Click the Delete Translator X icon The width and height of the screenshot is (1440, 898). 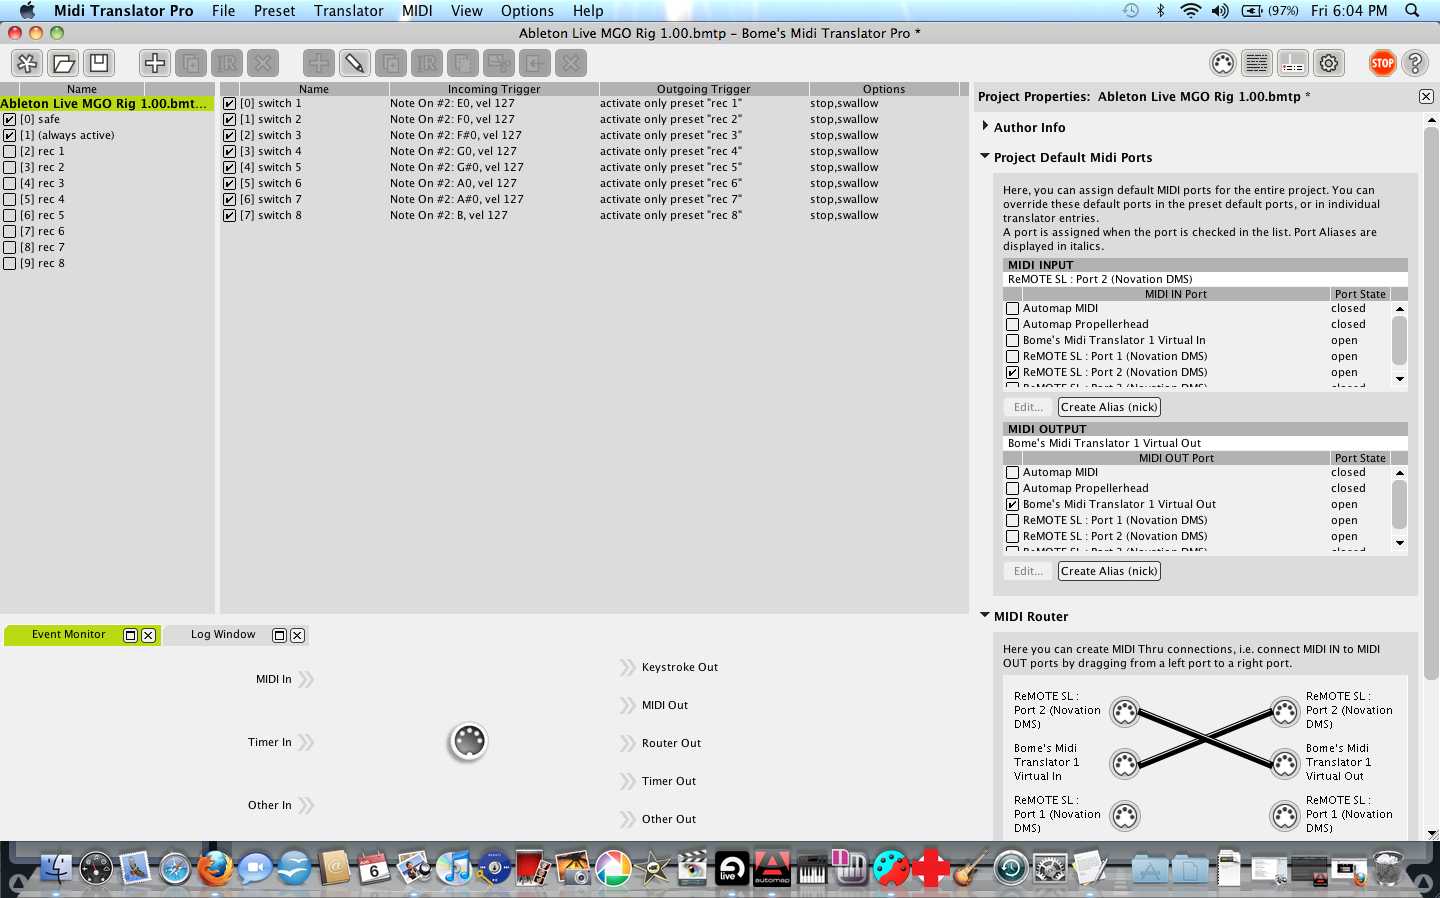571,63
